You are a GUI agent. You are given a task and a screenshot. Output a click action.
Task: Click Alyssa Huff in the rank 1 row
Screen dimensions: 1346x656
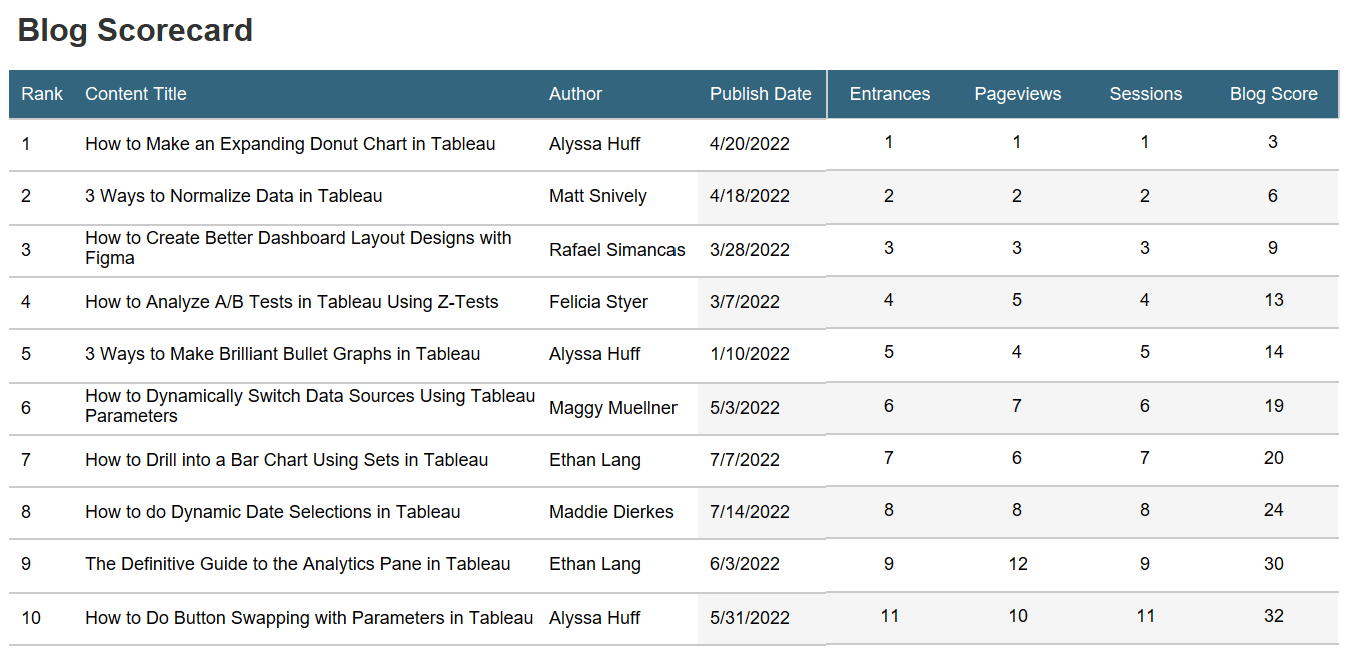595,144
